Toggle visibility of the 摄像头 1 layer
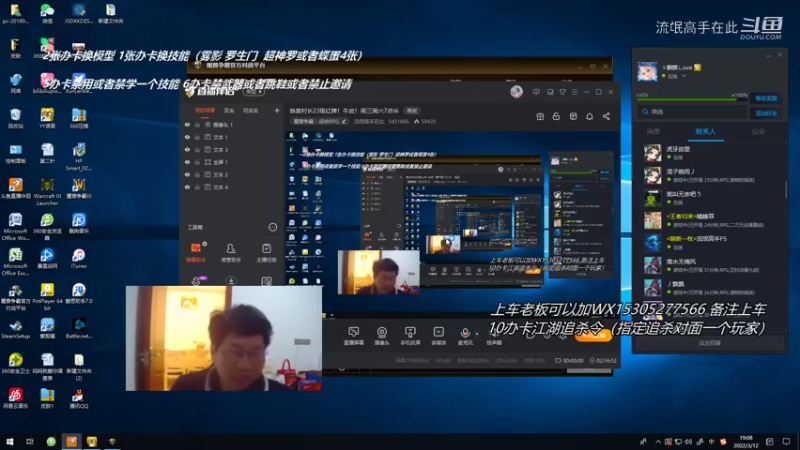 [187, 124]
